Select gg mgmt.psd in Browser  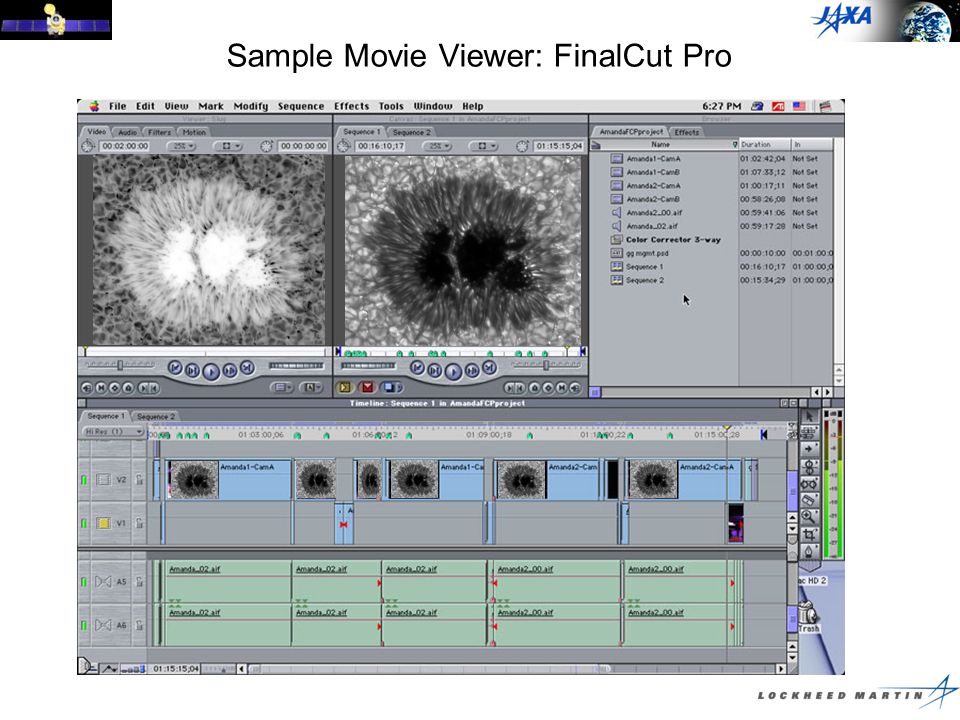point(647,253)
